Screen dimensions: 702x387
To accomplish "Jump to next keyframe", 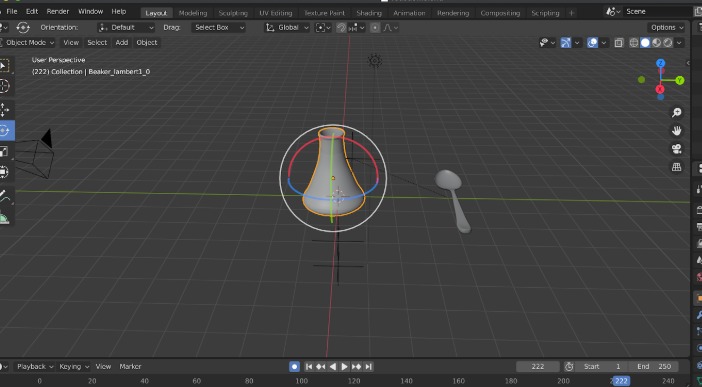I will pos(356,366).
